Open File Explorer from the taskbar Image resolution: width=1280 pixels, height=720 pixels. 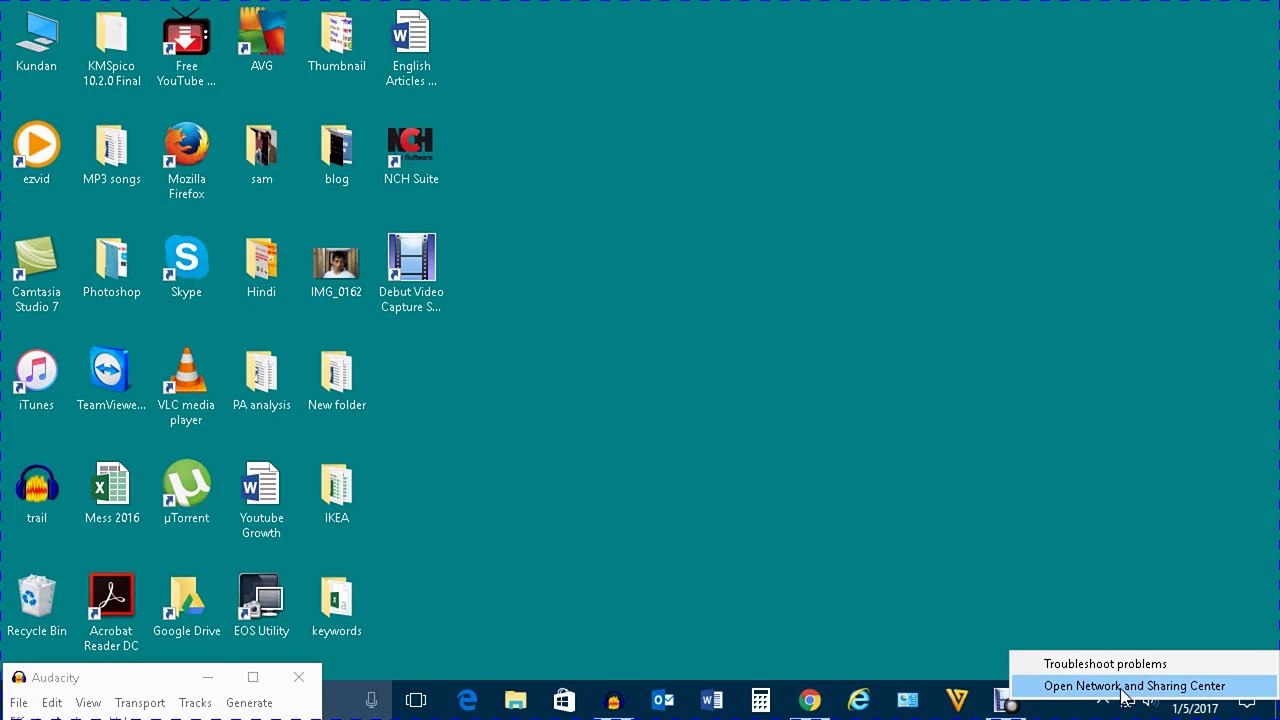[x=516, y=700]
